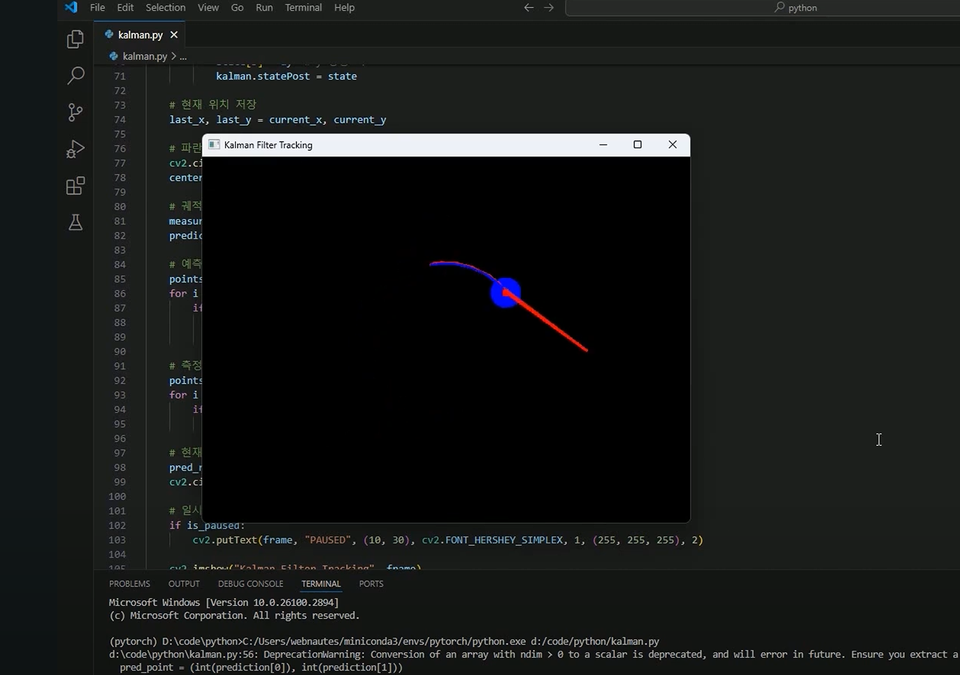Click line number 71 in the gutter

click(119, 76)
